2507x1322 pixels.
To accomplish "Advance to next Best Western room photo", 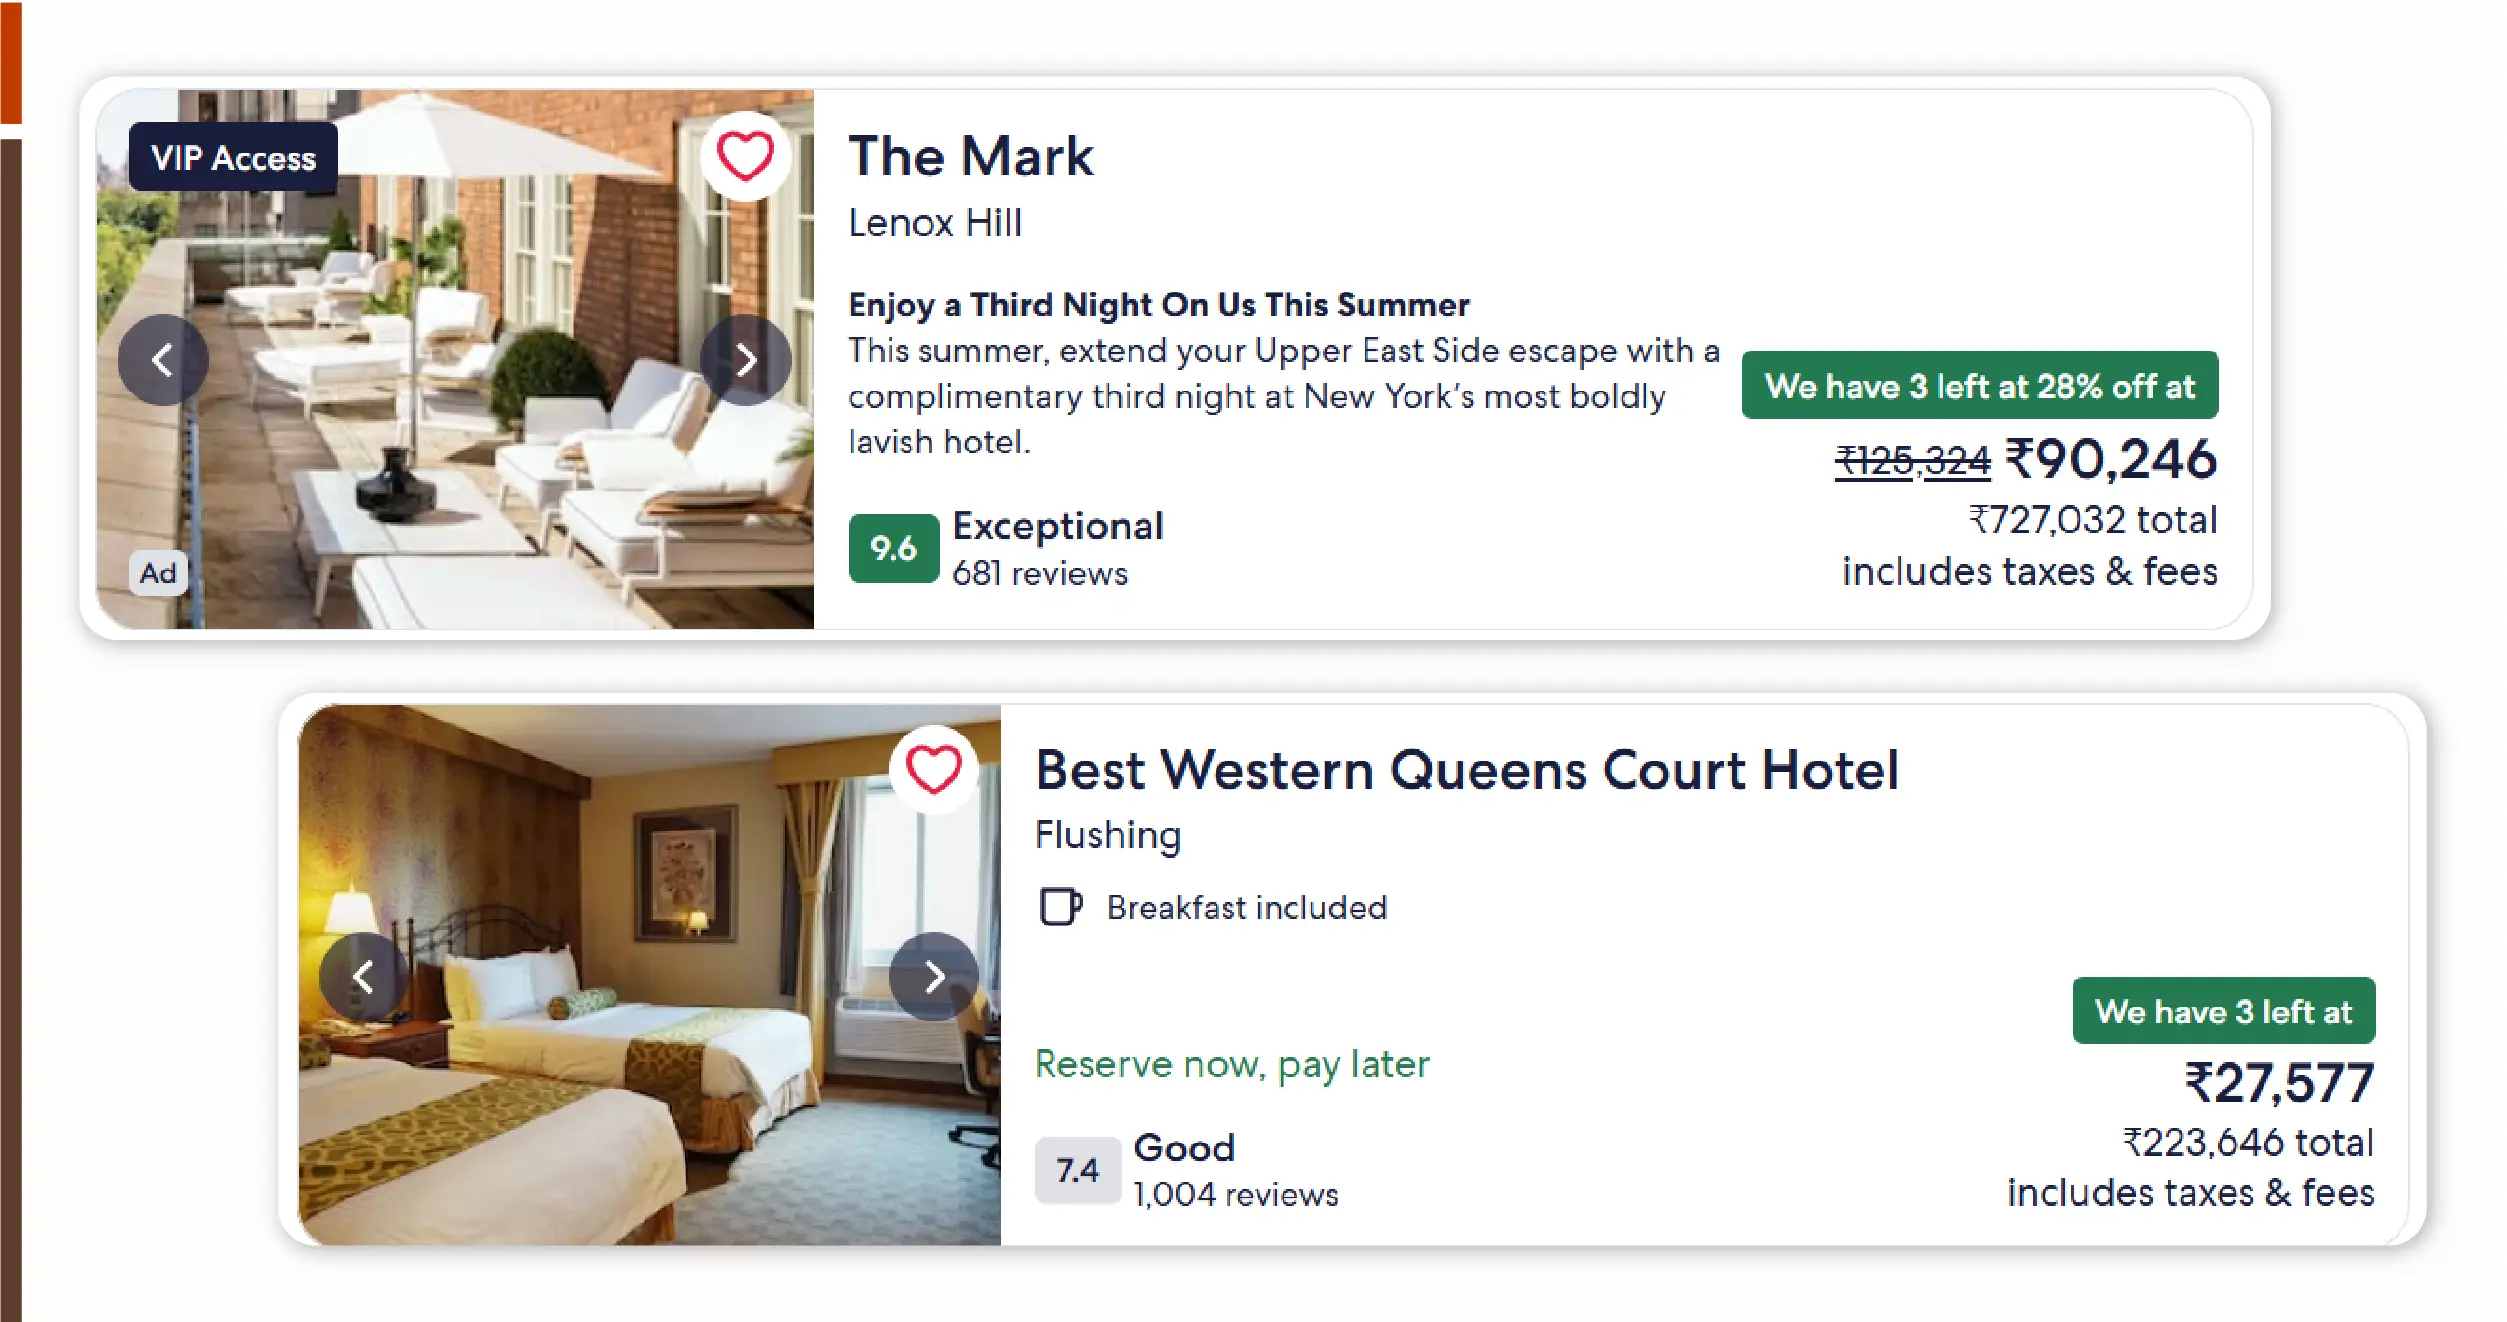I will tap(933, 976).
